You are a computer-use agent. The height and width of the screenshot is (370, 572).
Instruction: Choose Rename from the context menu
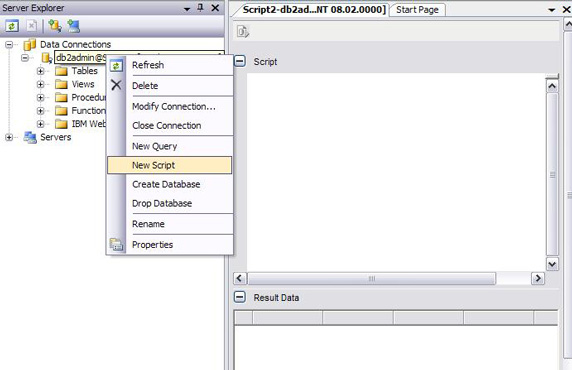point(170,224)
